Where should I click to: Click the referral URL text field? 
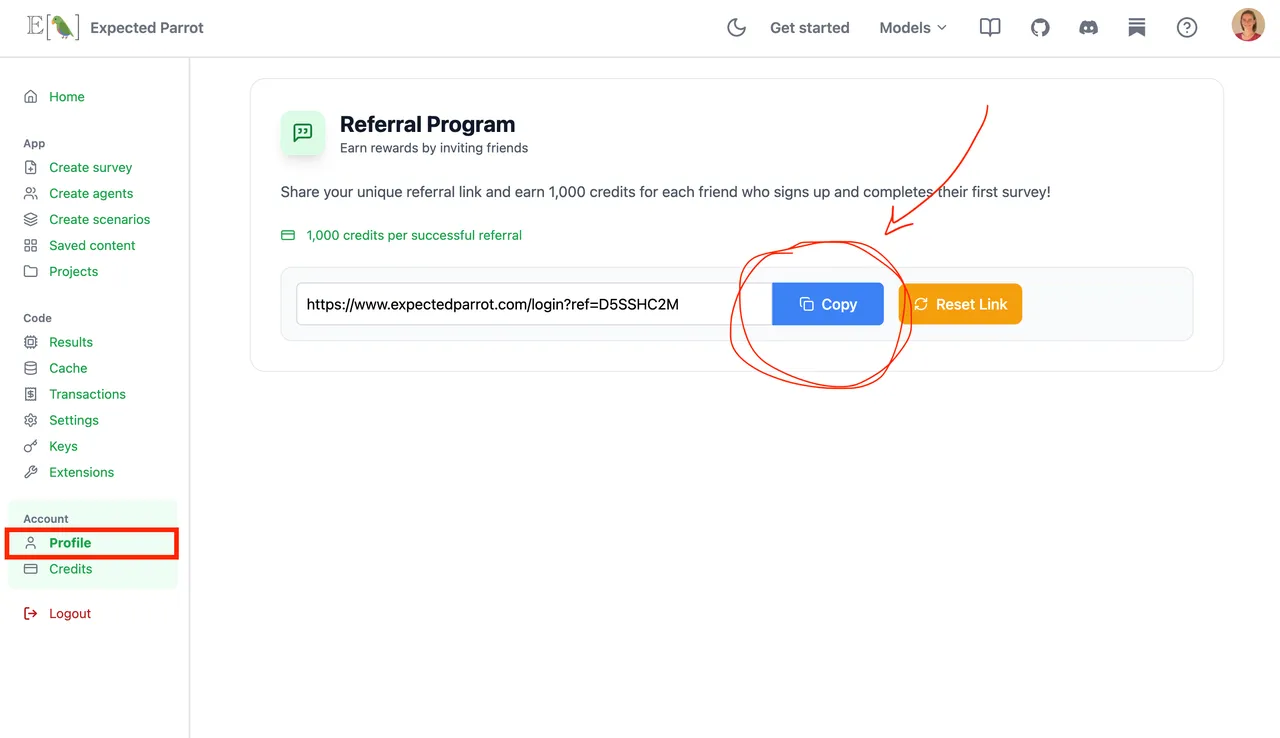(534, 304)
